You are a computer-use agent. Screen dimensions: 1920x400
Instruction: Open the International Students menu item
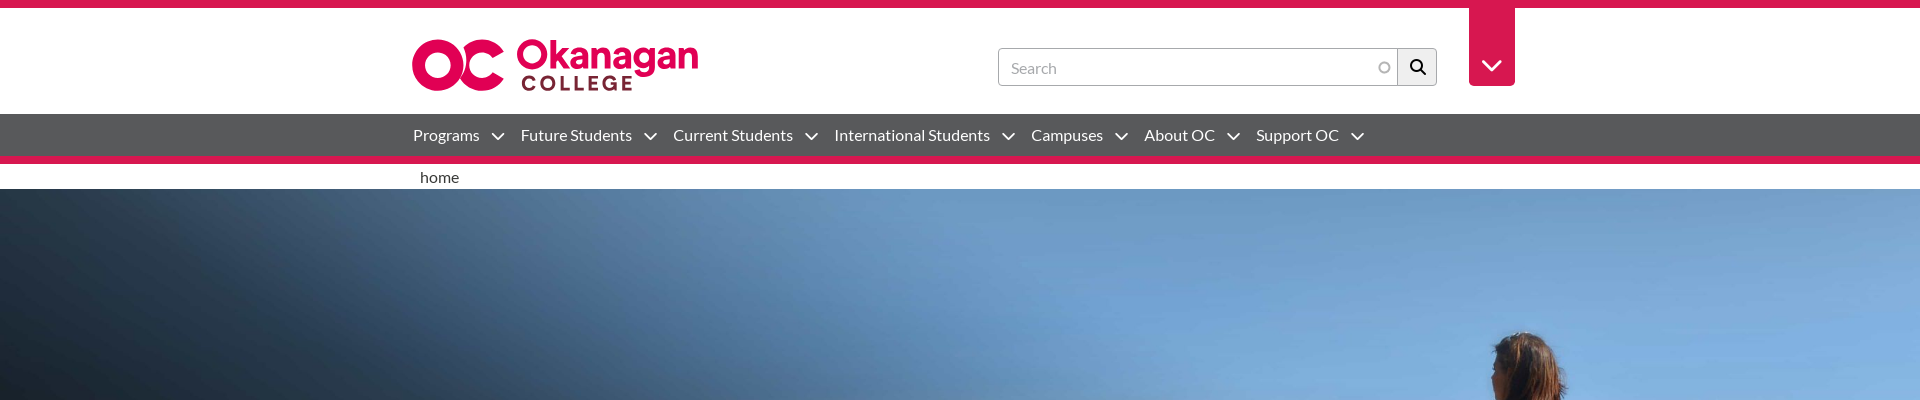(x=912, y=136)
